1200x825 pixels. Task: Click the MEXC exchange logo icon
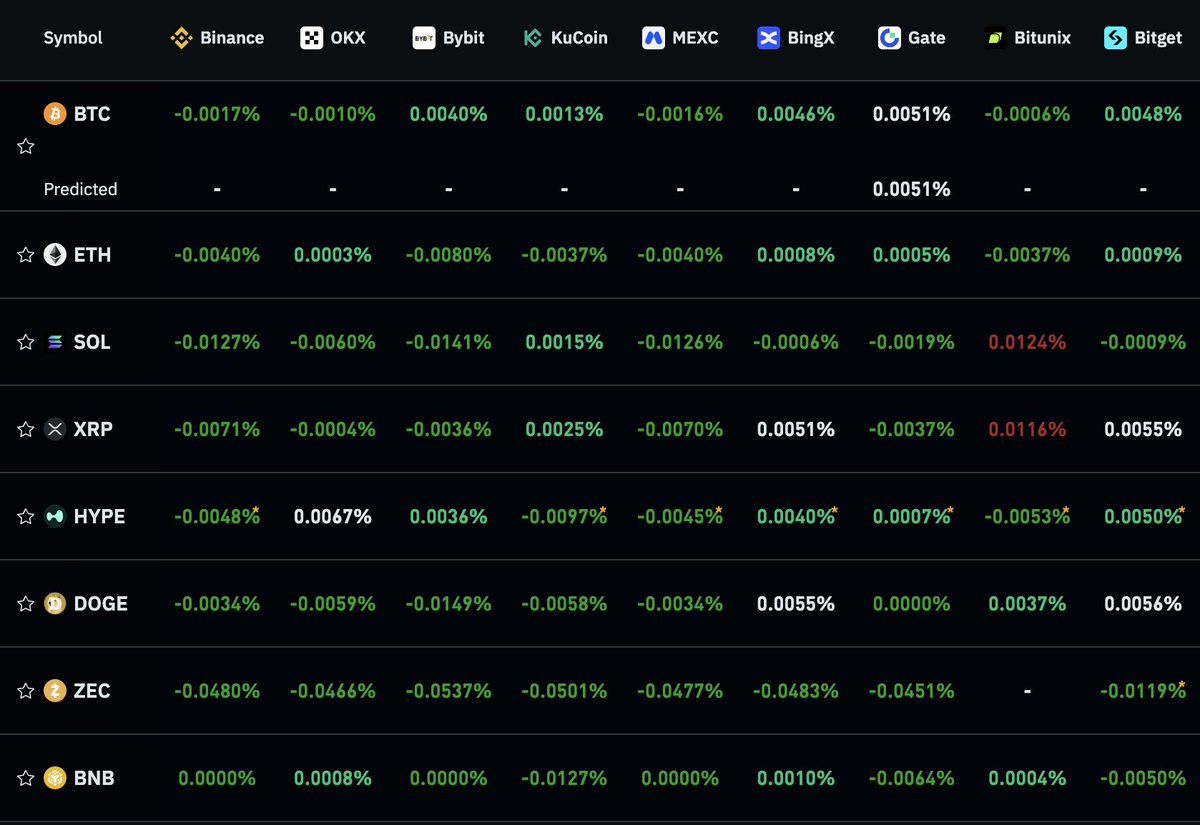pos(653,38)
